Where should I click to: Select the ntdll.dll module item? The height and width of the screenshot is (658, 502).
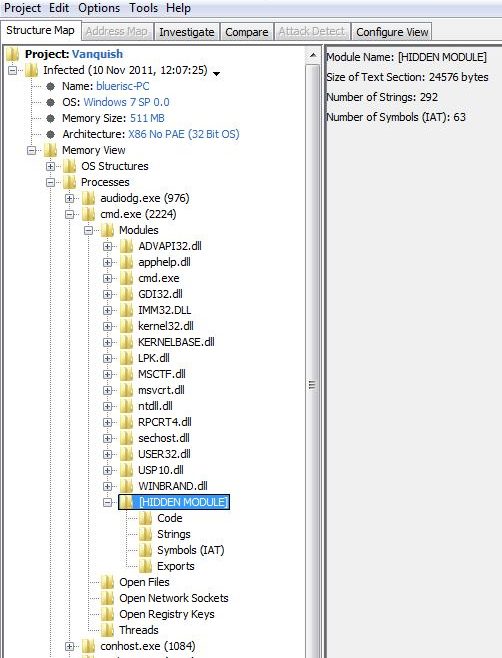(x=155, y=406)
